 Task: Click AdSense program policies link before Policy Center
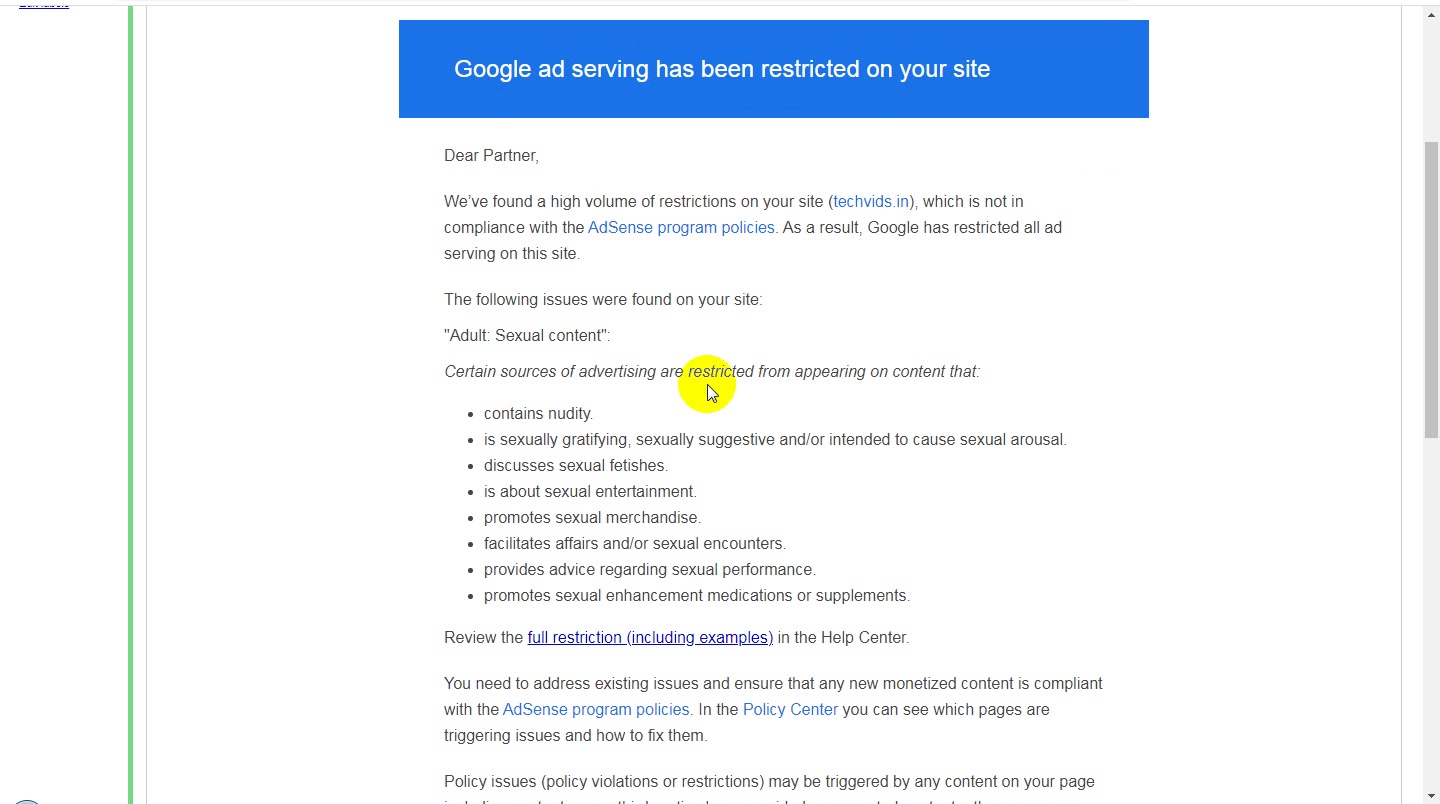point(596,709)
